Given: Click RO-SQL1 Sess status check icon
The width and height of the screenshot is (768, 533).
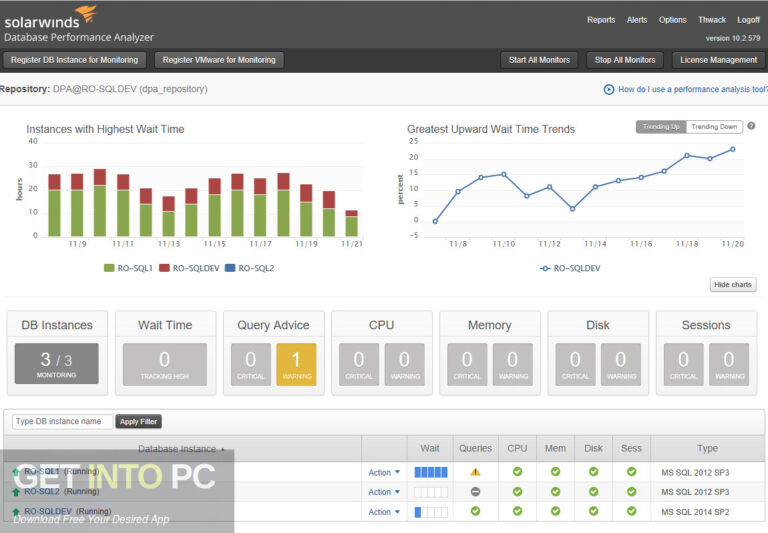Looking at the screenshot, I should click(x=632, y=472).
